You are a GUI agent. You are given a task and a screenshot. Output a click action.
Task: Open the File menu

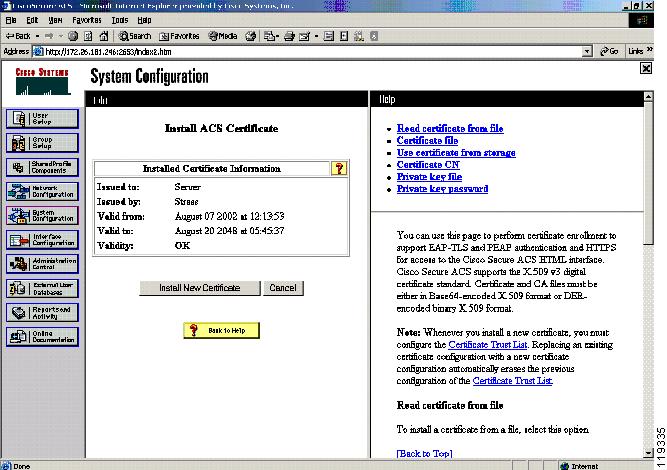(11, 20)
